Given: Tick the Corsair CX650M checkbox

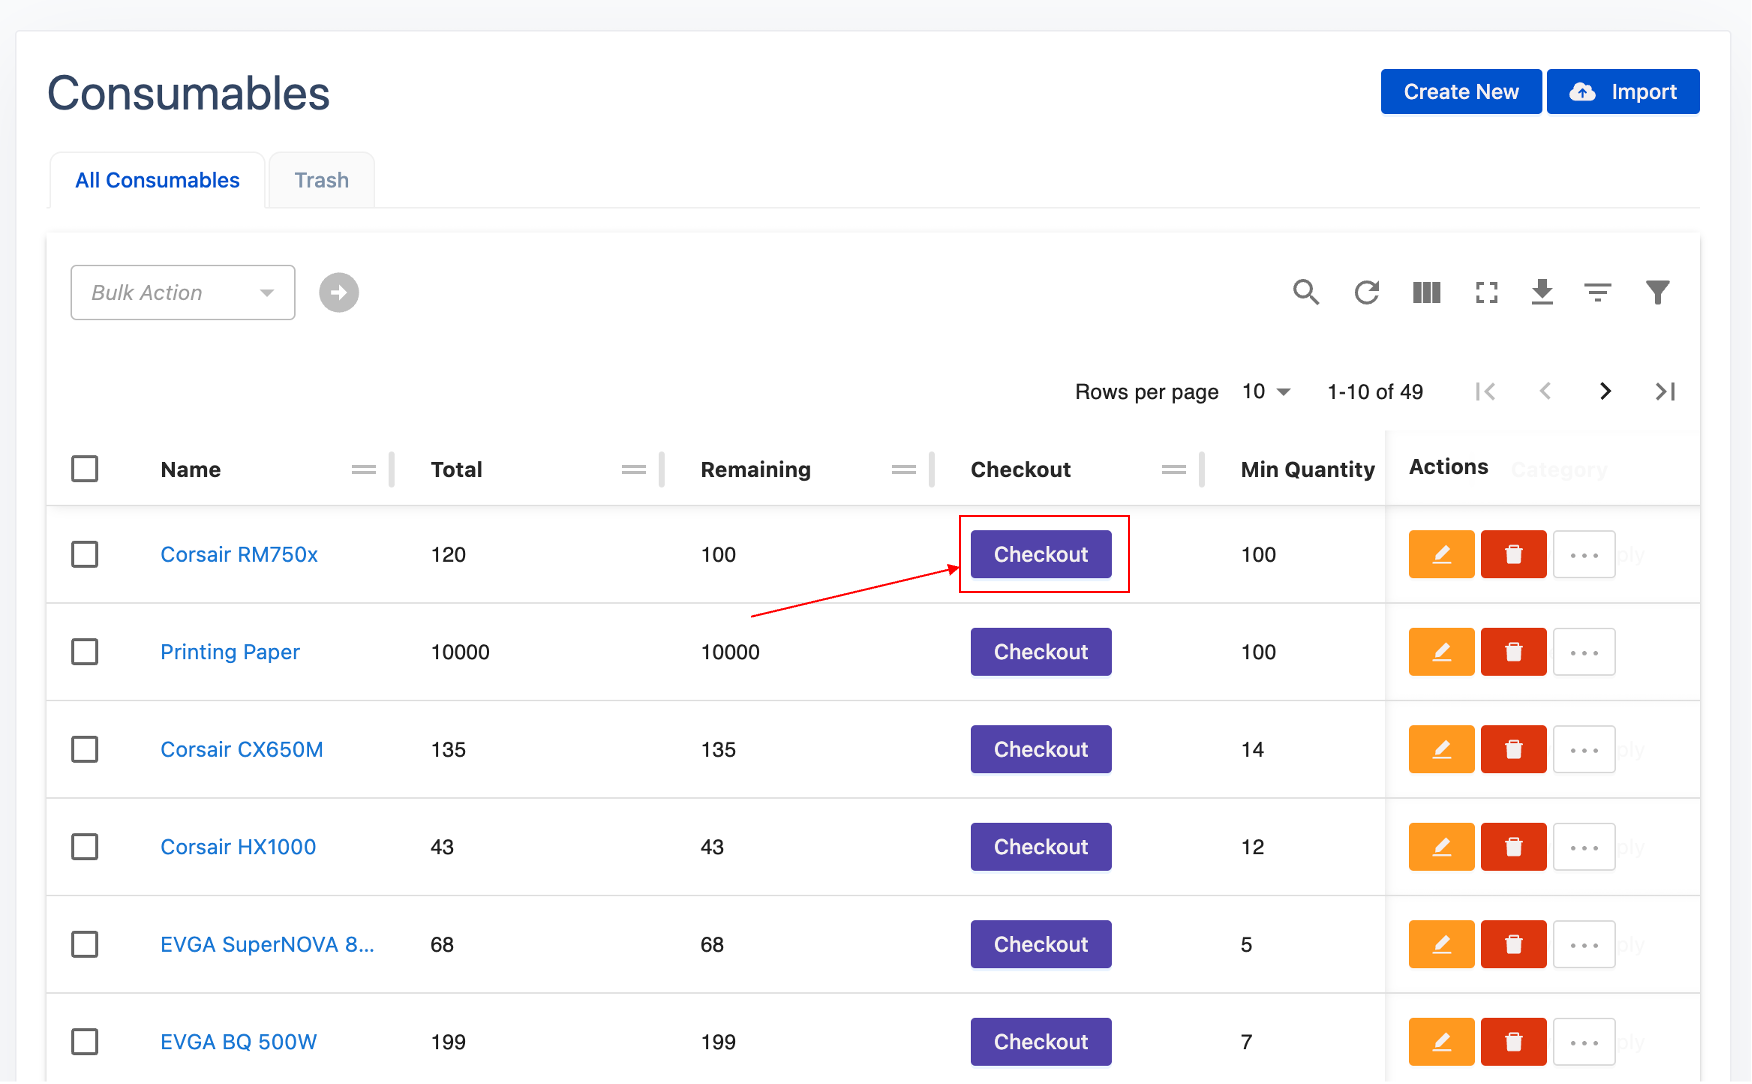Looking at the screenshot, I should pyautogui.click(x=85, y=749).
